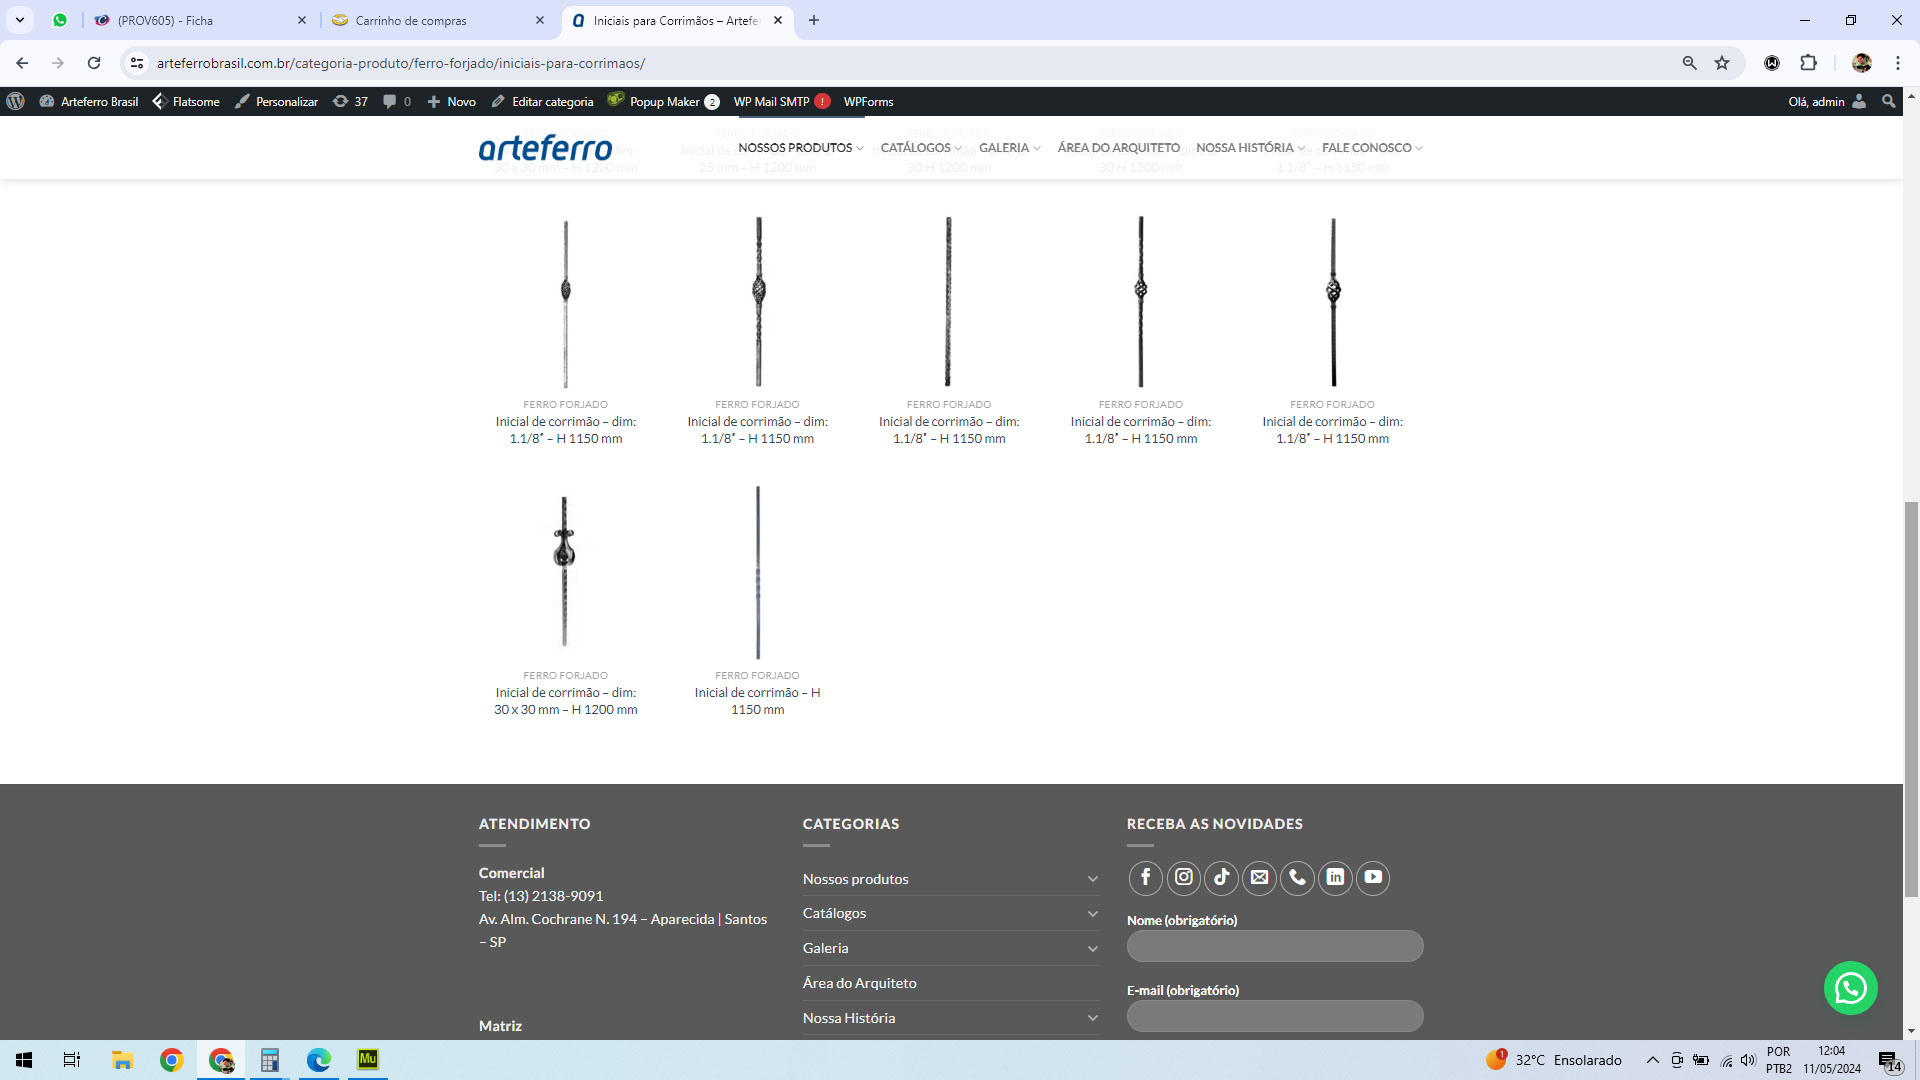Open the floating WhatsApp chat button
This screenshot has width=1920, height=1080.
point(1850,988)
